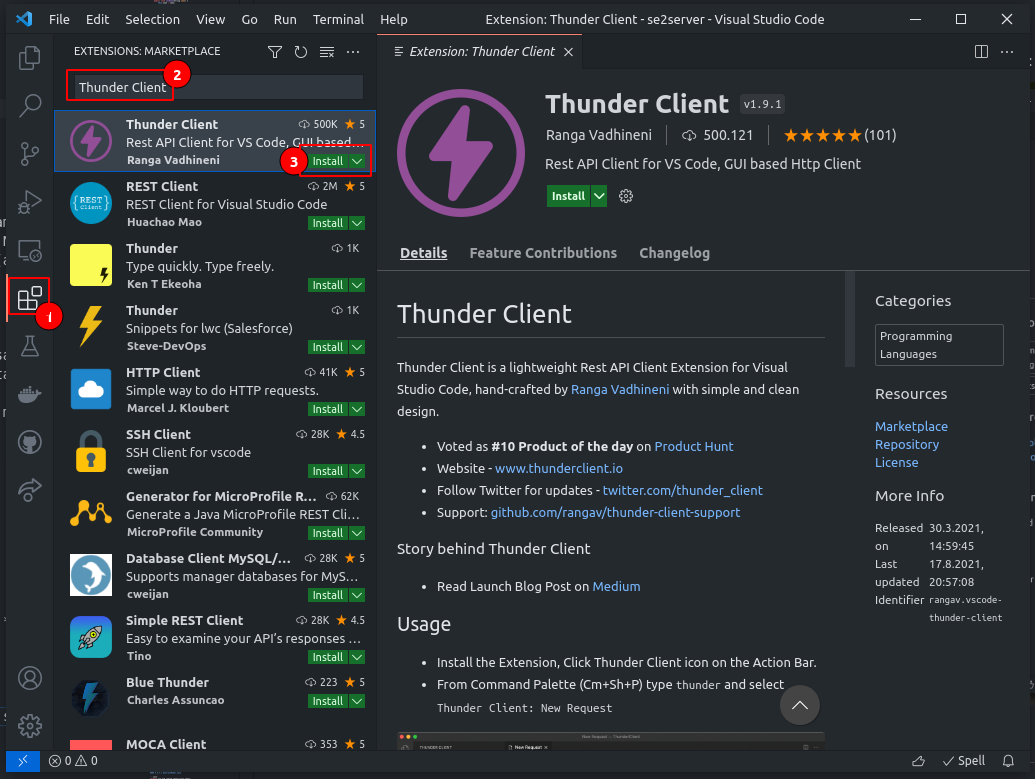Open the Product Hunt link

point(693,446)
